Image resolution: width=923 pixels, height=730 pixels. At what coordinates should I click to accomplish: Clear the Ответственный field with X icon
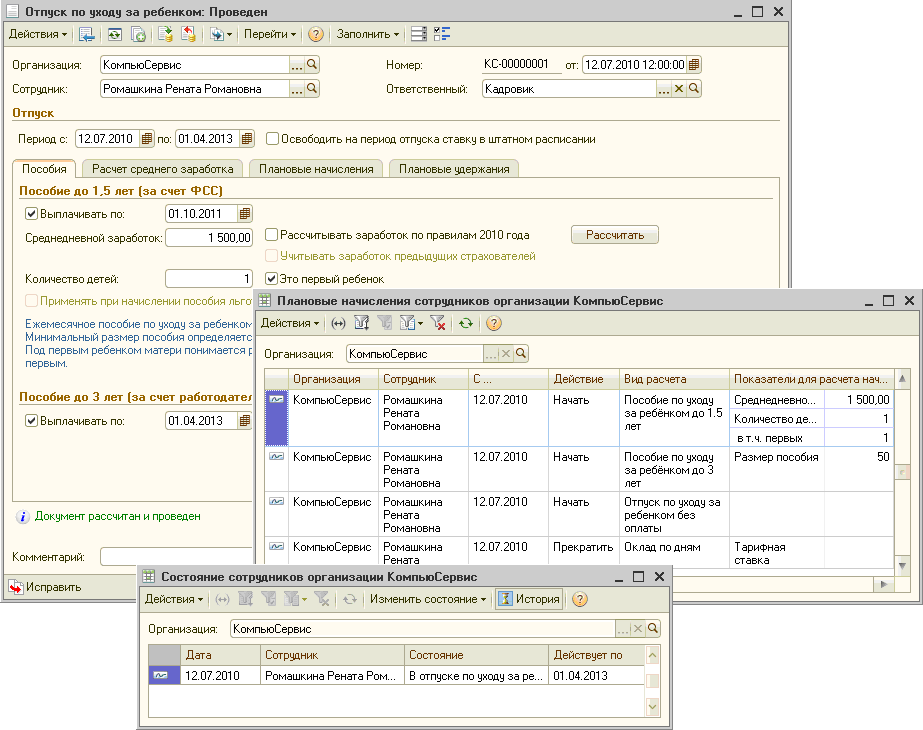[679, 88]
